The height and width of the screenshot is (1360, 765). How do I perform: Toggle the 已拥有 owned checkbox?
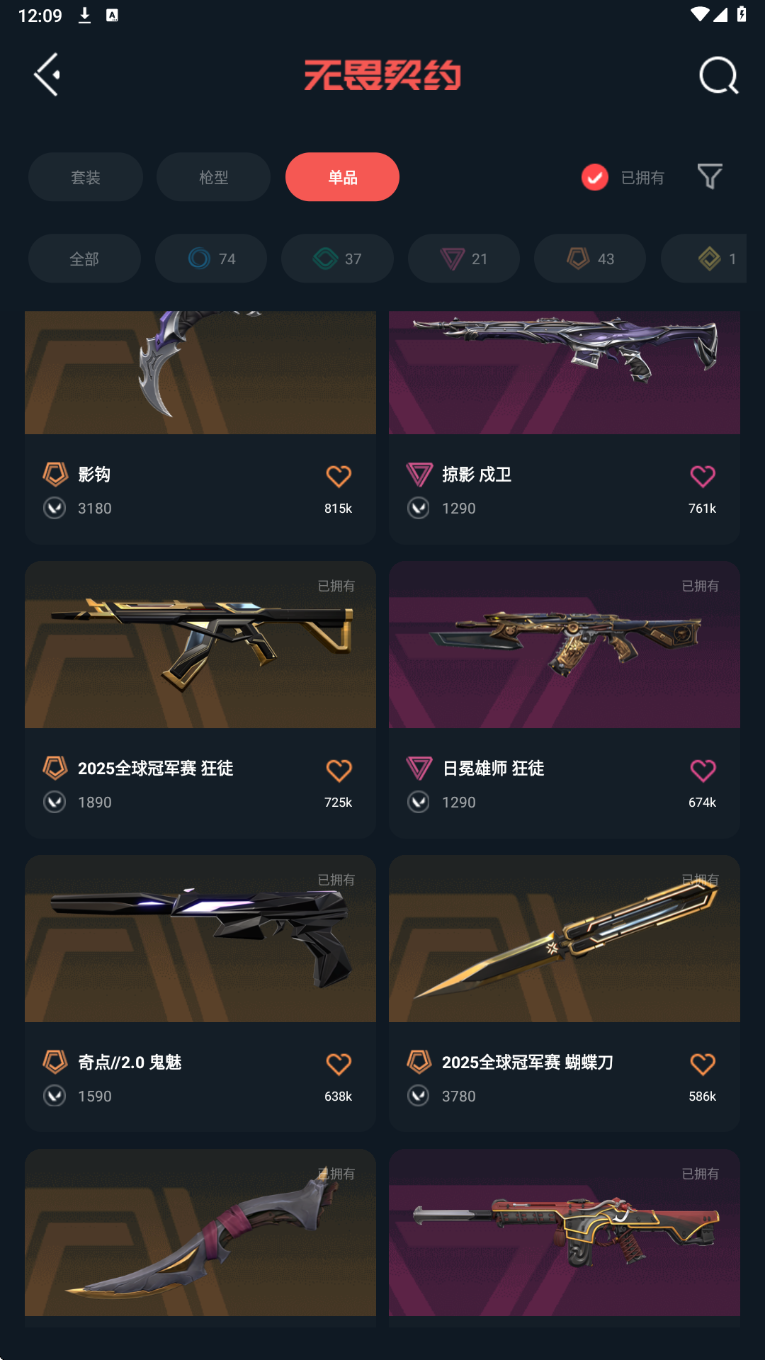[595, 177]
